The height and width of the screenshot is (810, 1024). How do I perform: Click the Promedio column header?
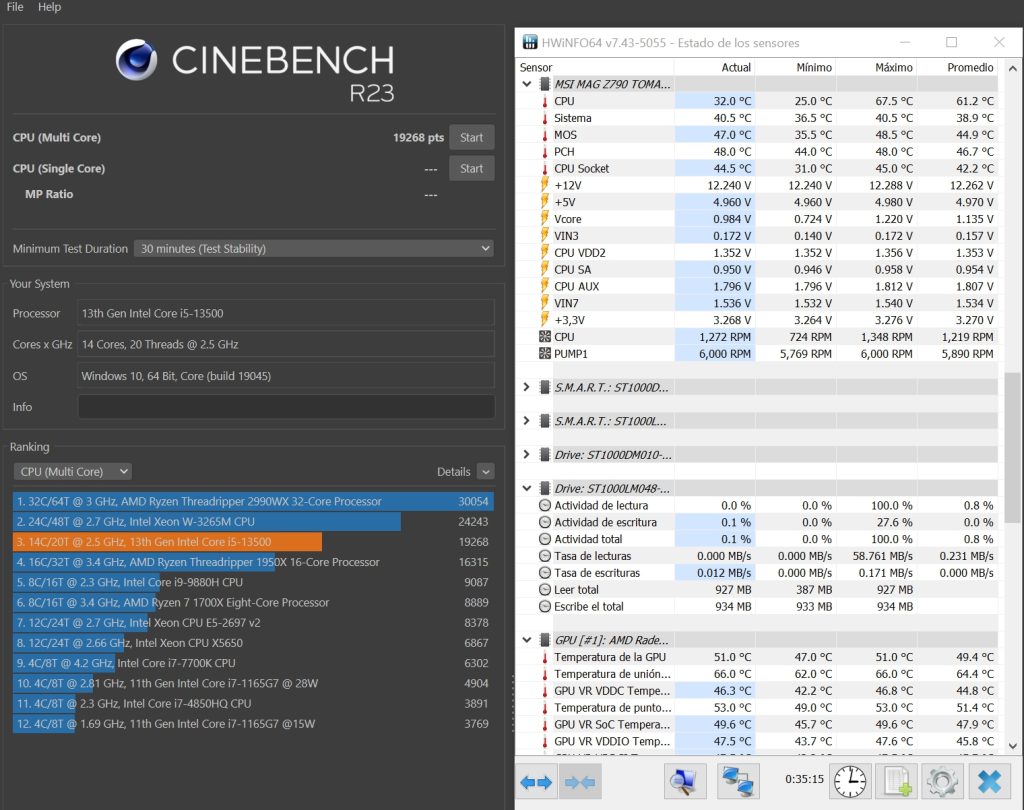[x=957, y=67]
